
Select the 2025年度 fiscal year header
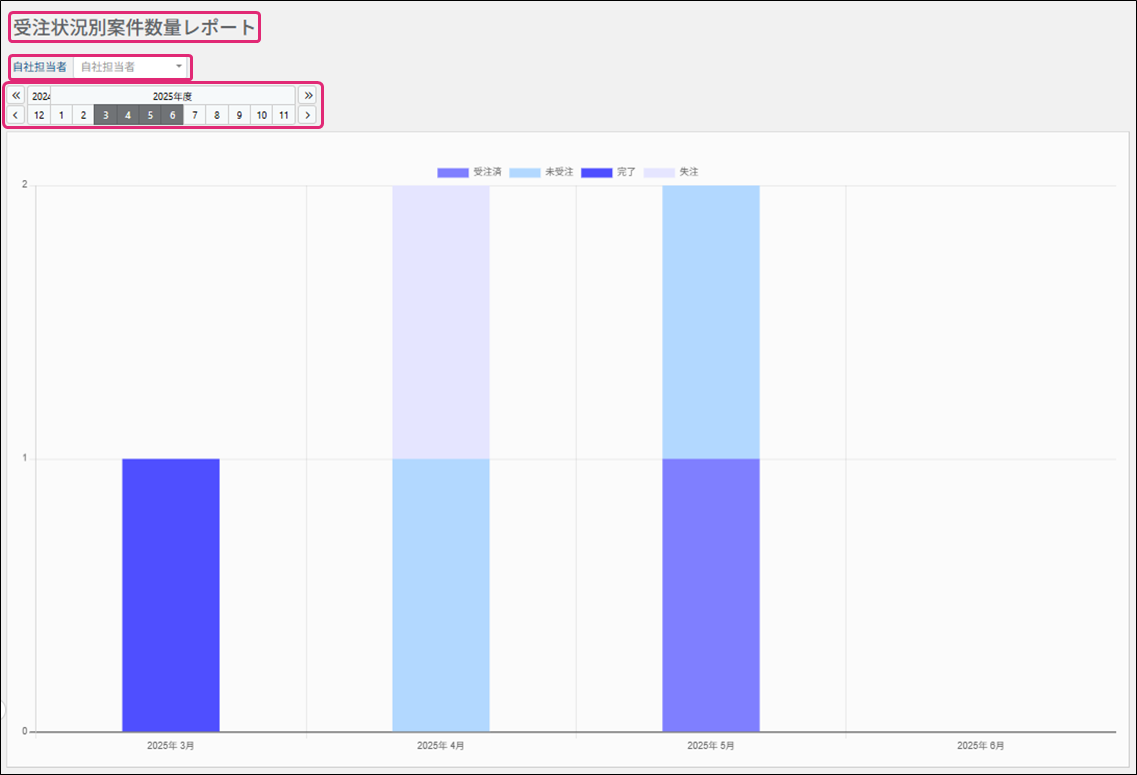(172, 96)
